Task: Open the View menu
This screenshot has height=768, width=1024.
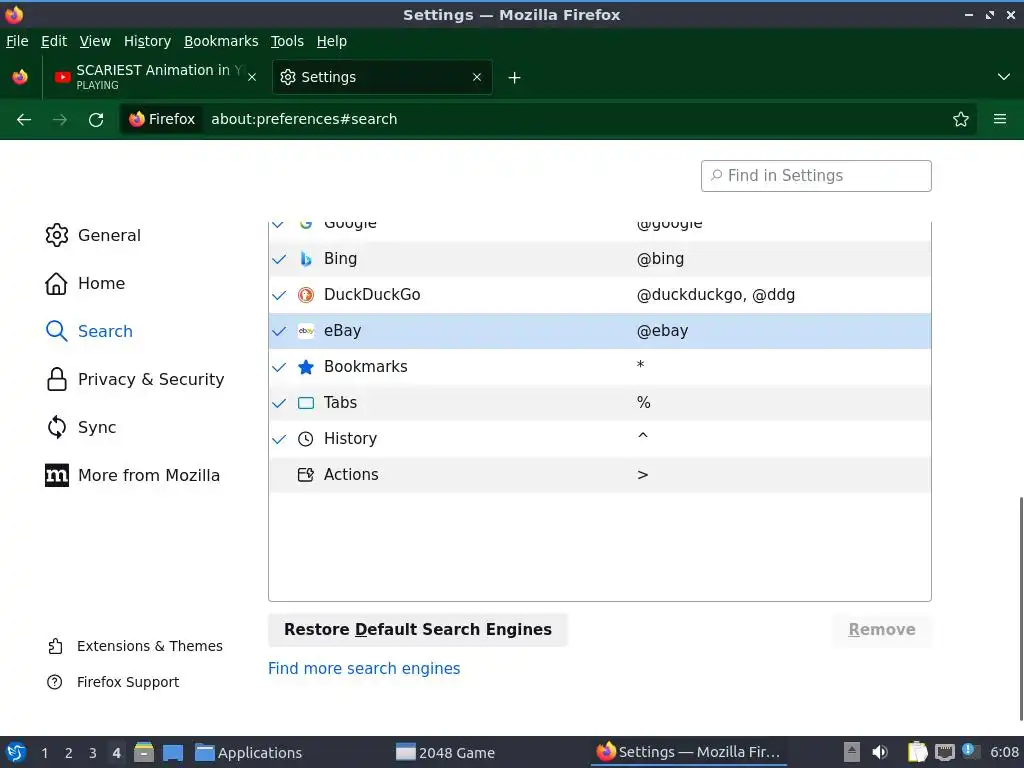Action: pos(95,41)
